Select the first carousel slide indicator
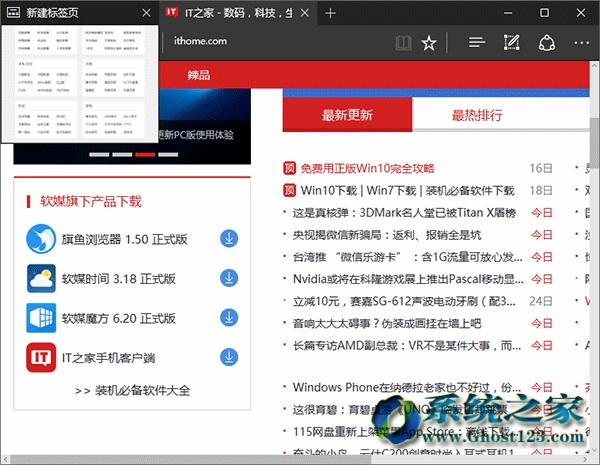This screenshot has height=465, width=600. pos(99,155)
